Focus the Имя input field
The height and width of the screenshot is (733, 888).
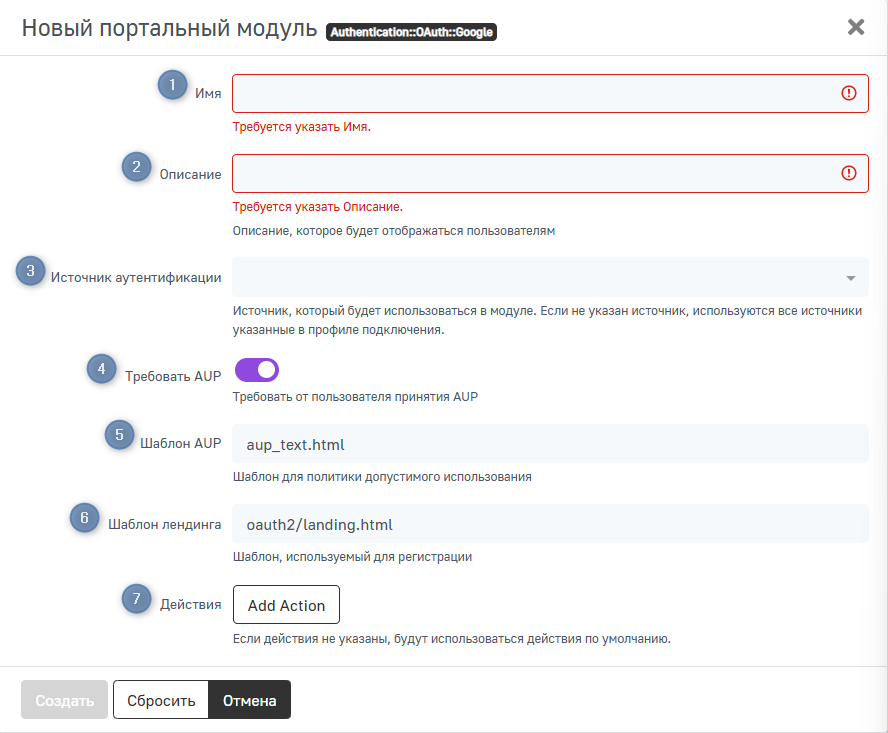click(530, 93)
